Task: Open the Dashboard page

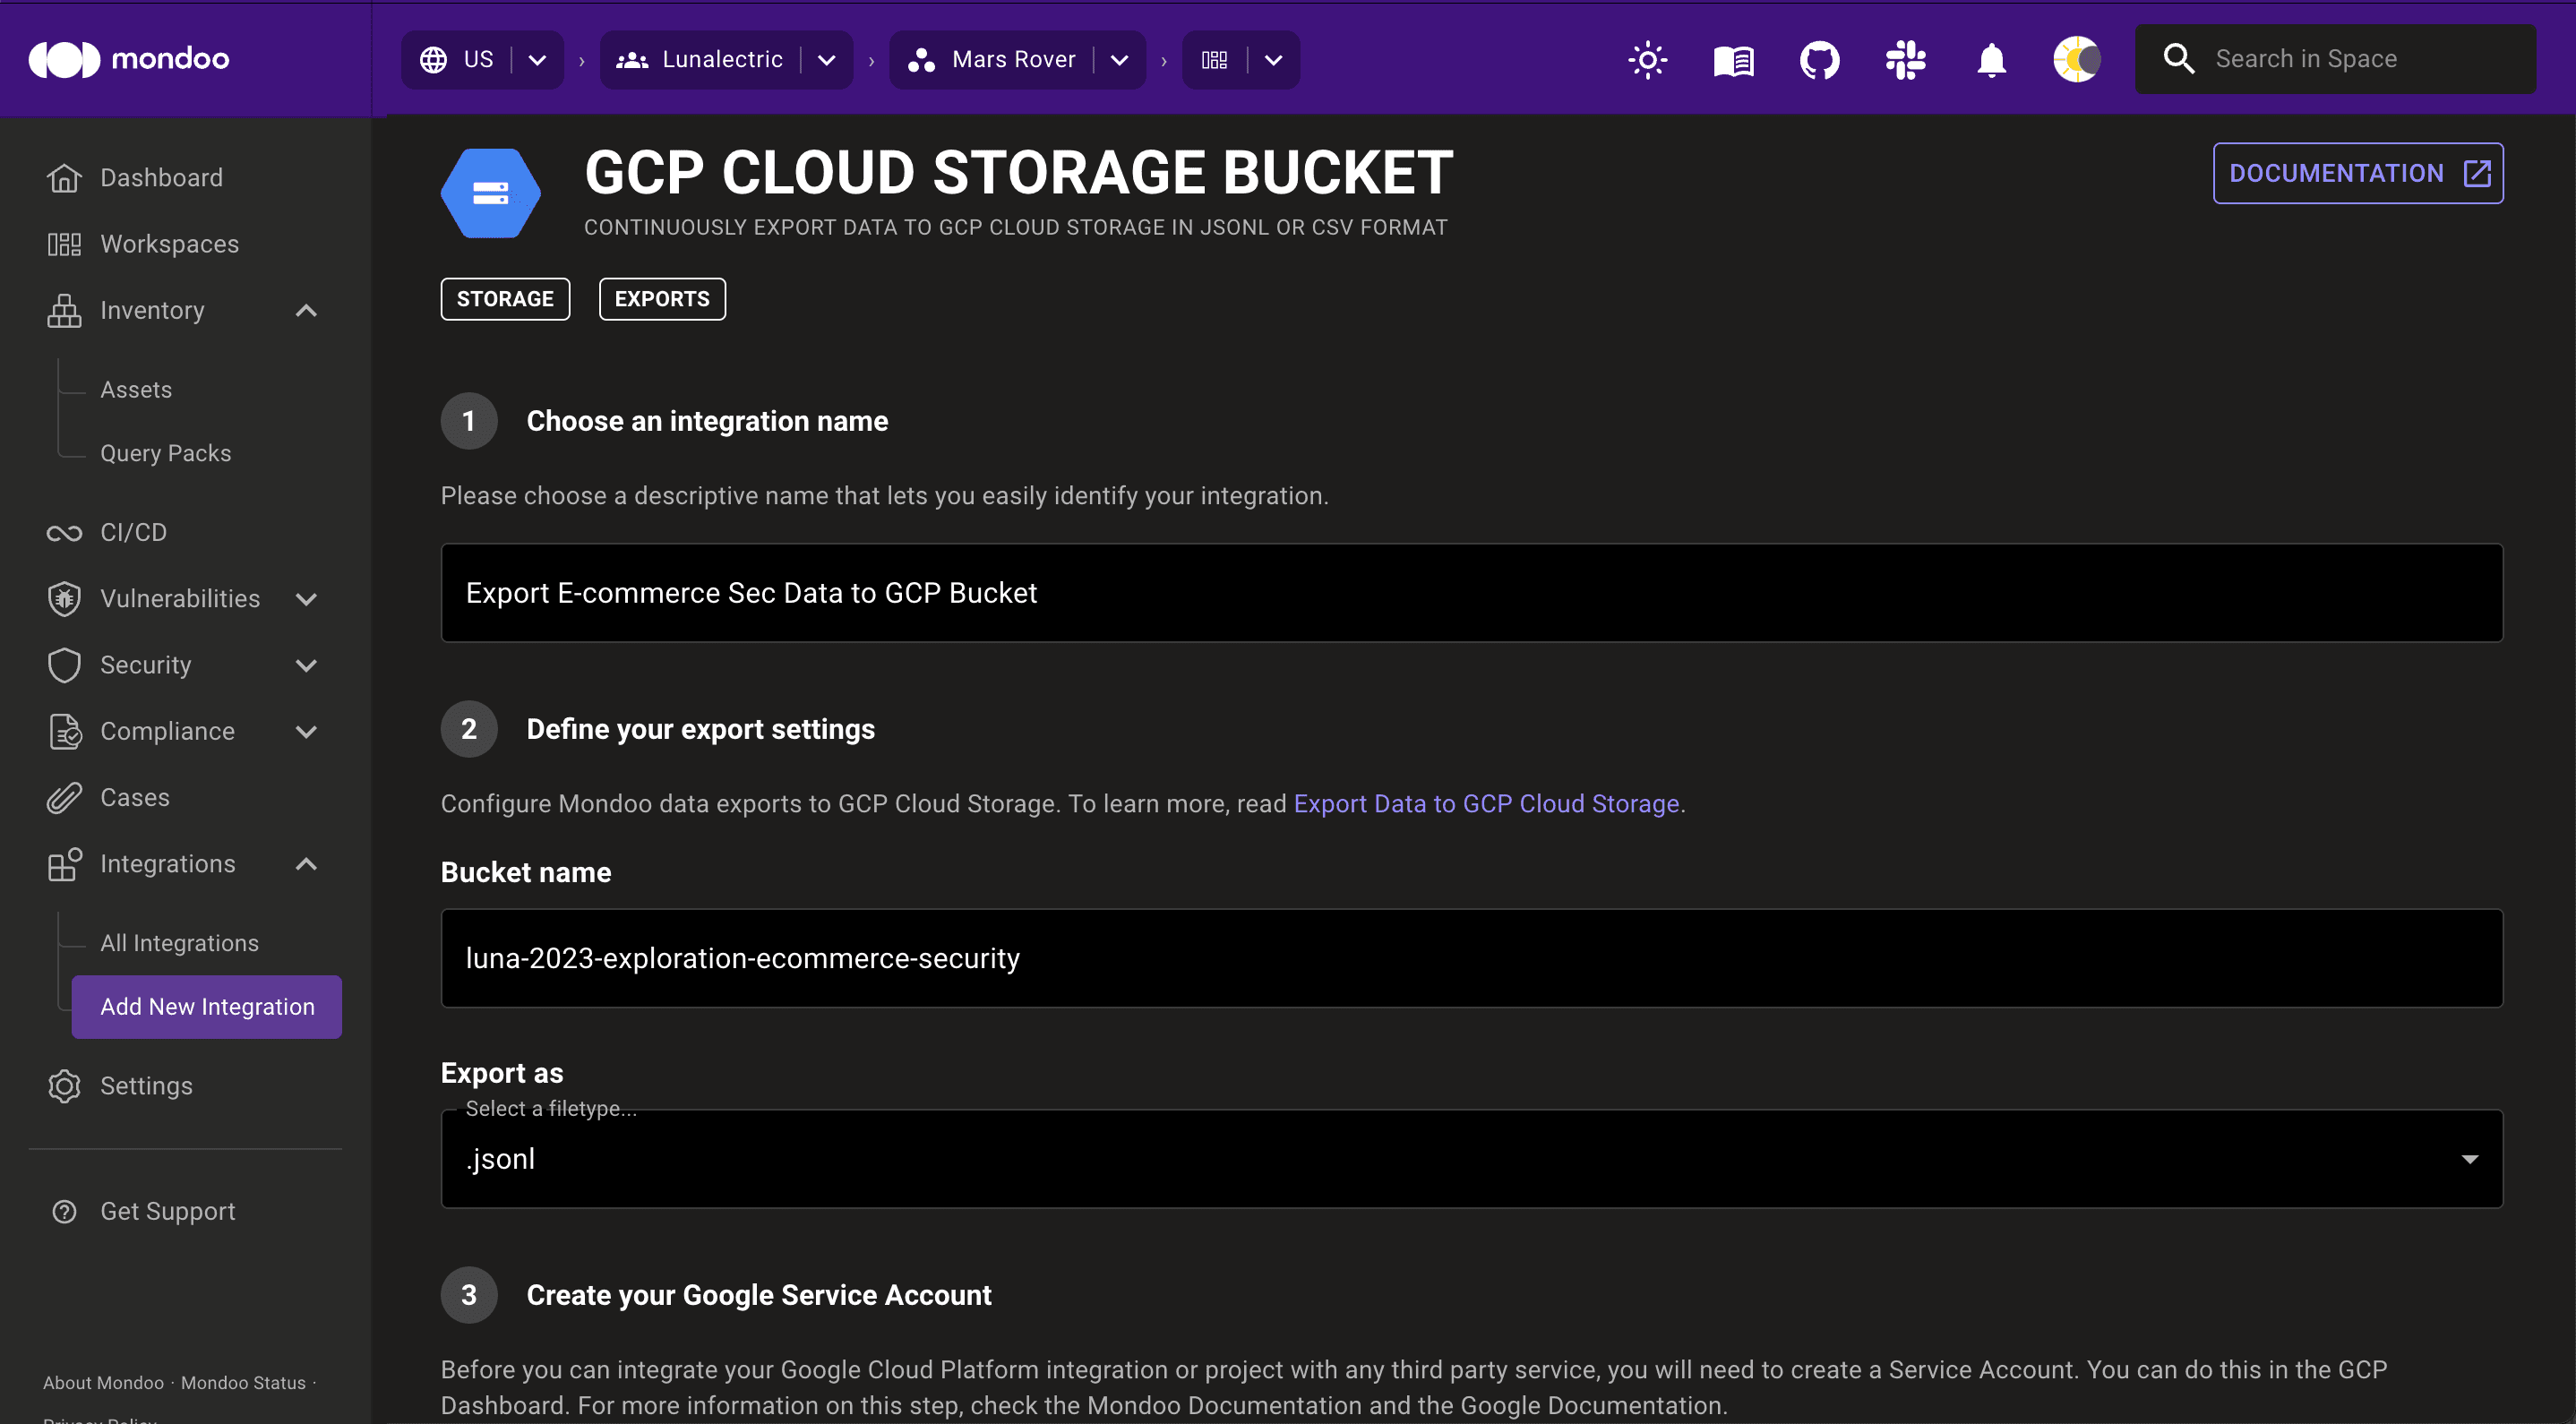Action: click(x=161, y=178)
